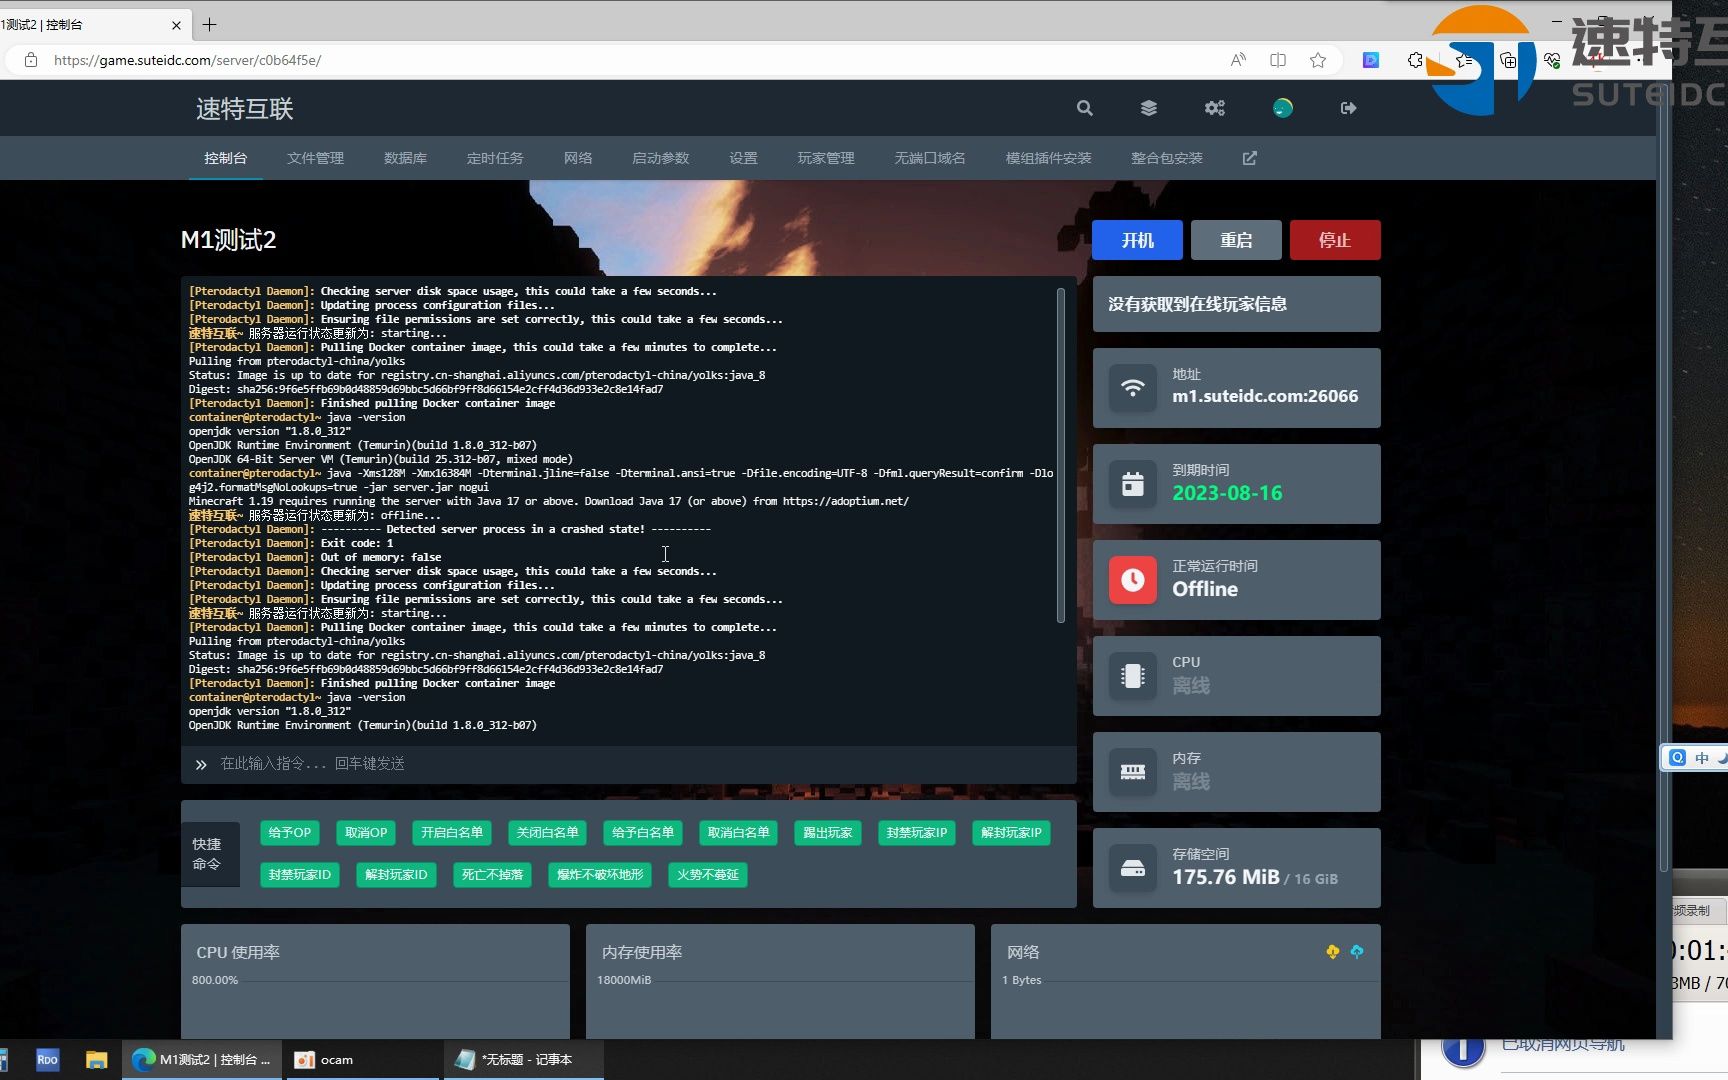Click the 解封玩家IP quick command
The image size is (1728, 1080).
(x=1012, y=833)
